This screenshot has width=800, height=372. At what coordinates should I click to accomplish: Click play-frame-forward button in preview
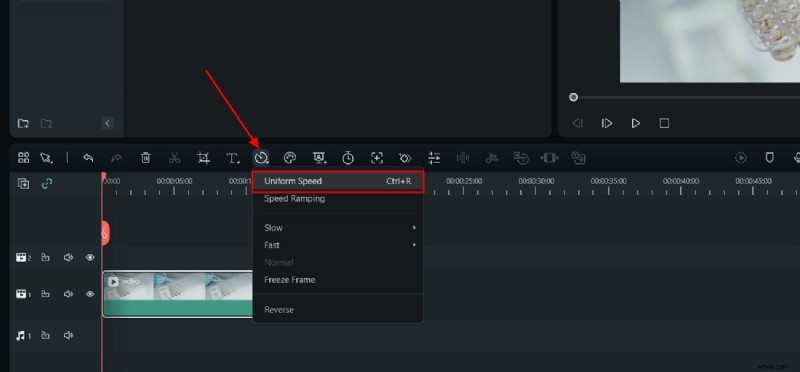[x=607, y=123]
